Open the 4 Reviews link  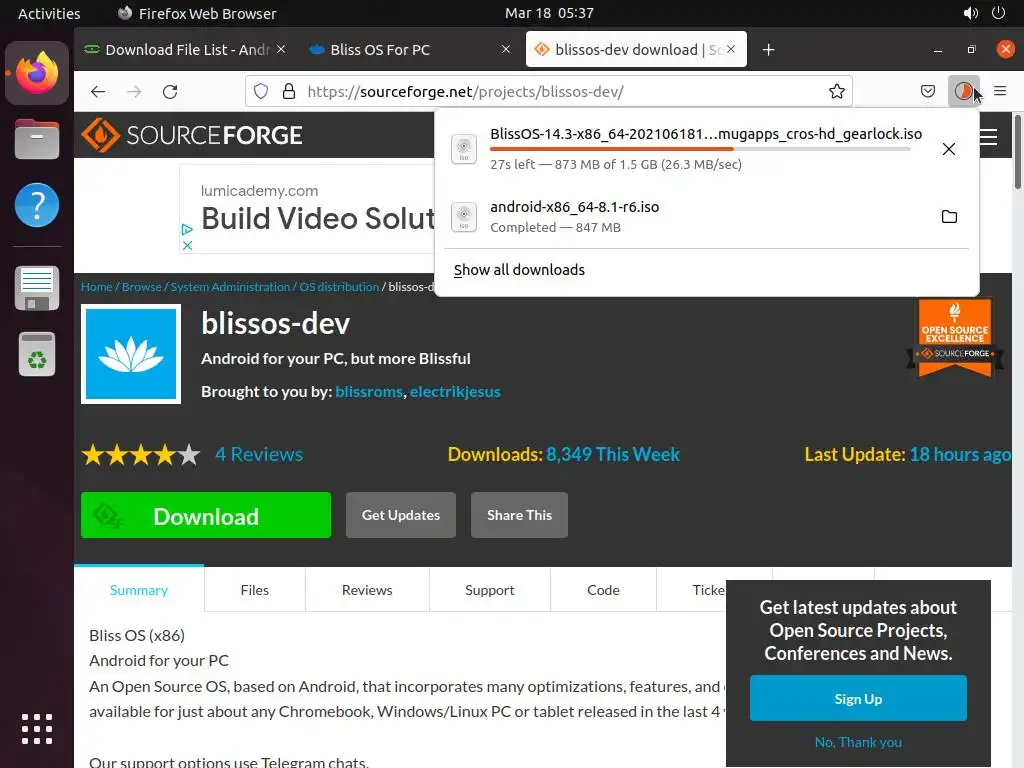(x=259, y=454)
